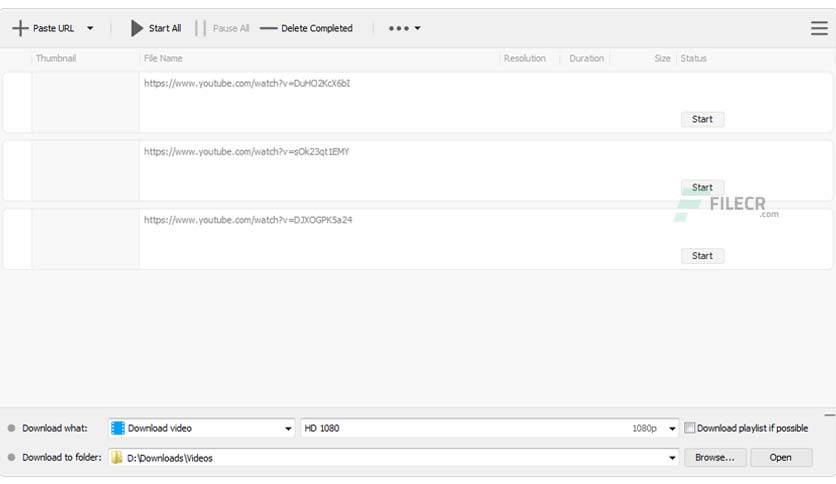This screenshot has width=836, height=484.
Task: Start the sOk23qt1EMY download
Action: coord(702,188)
